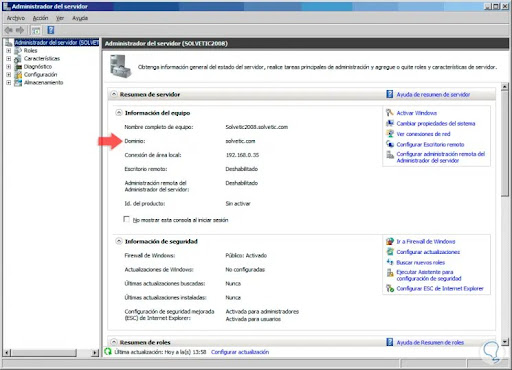This screenshot has height=370, width=512.
Task: Check No mostrar esta consola al iniciar sesión
Action: point(126,219)
